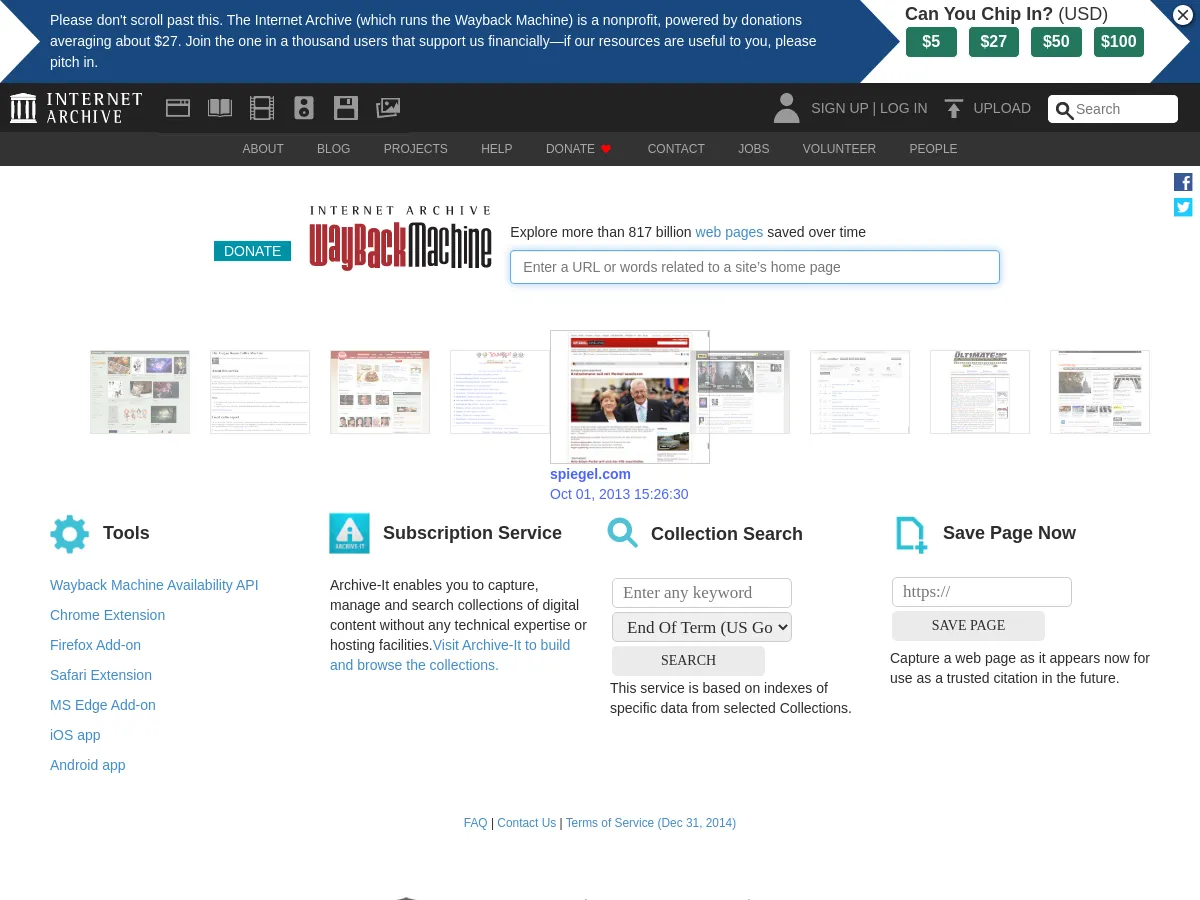Open the Texts collection icon

(219, 107)
